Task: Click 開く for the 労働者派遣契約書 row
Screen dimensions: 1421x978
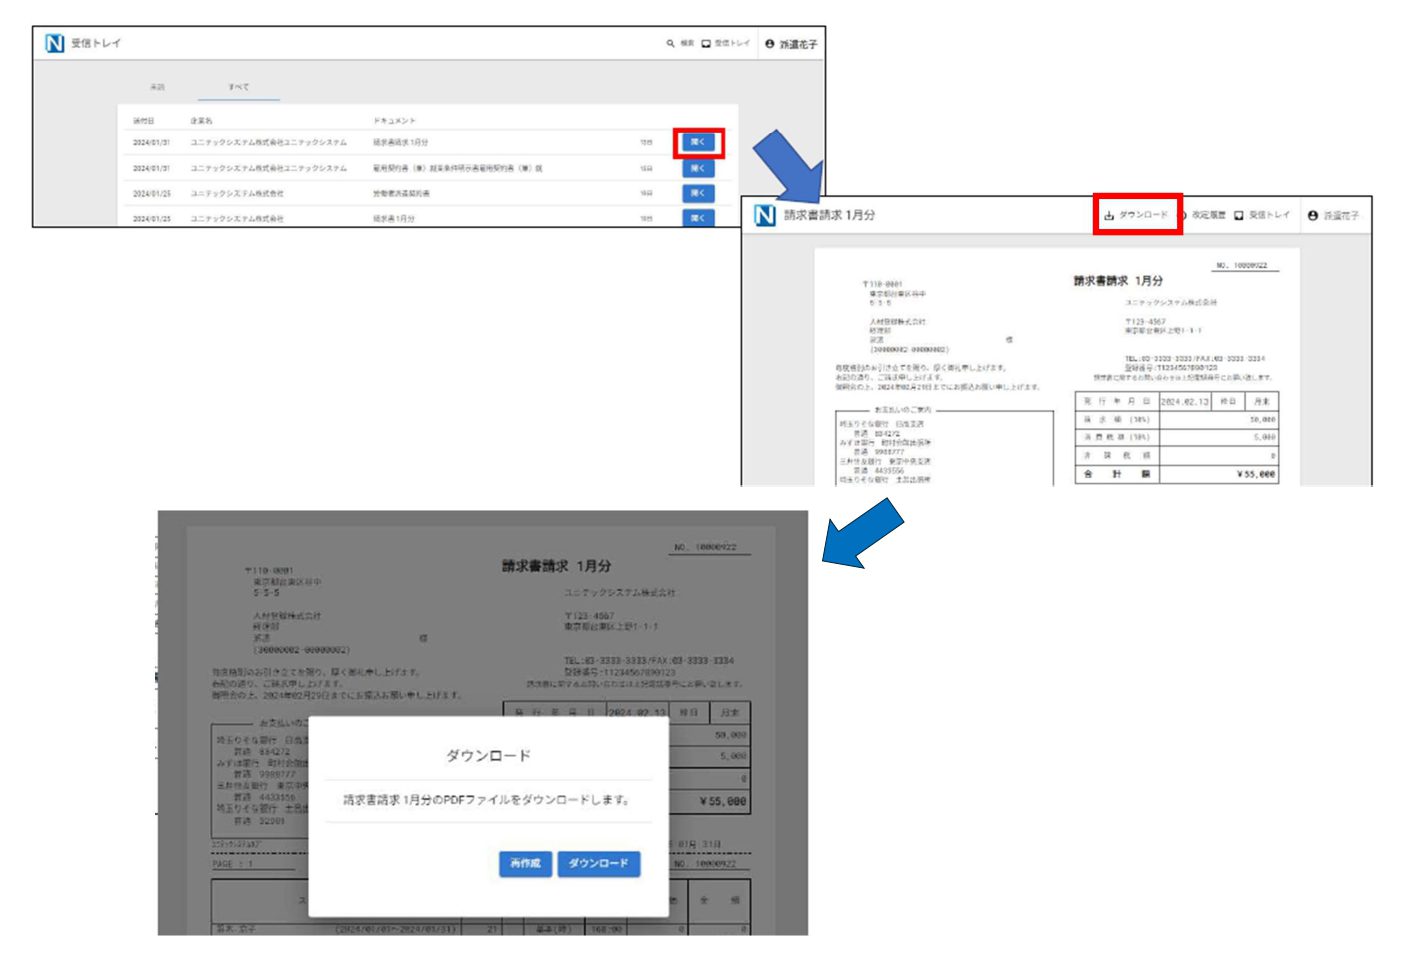Action: 698,193
